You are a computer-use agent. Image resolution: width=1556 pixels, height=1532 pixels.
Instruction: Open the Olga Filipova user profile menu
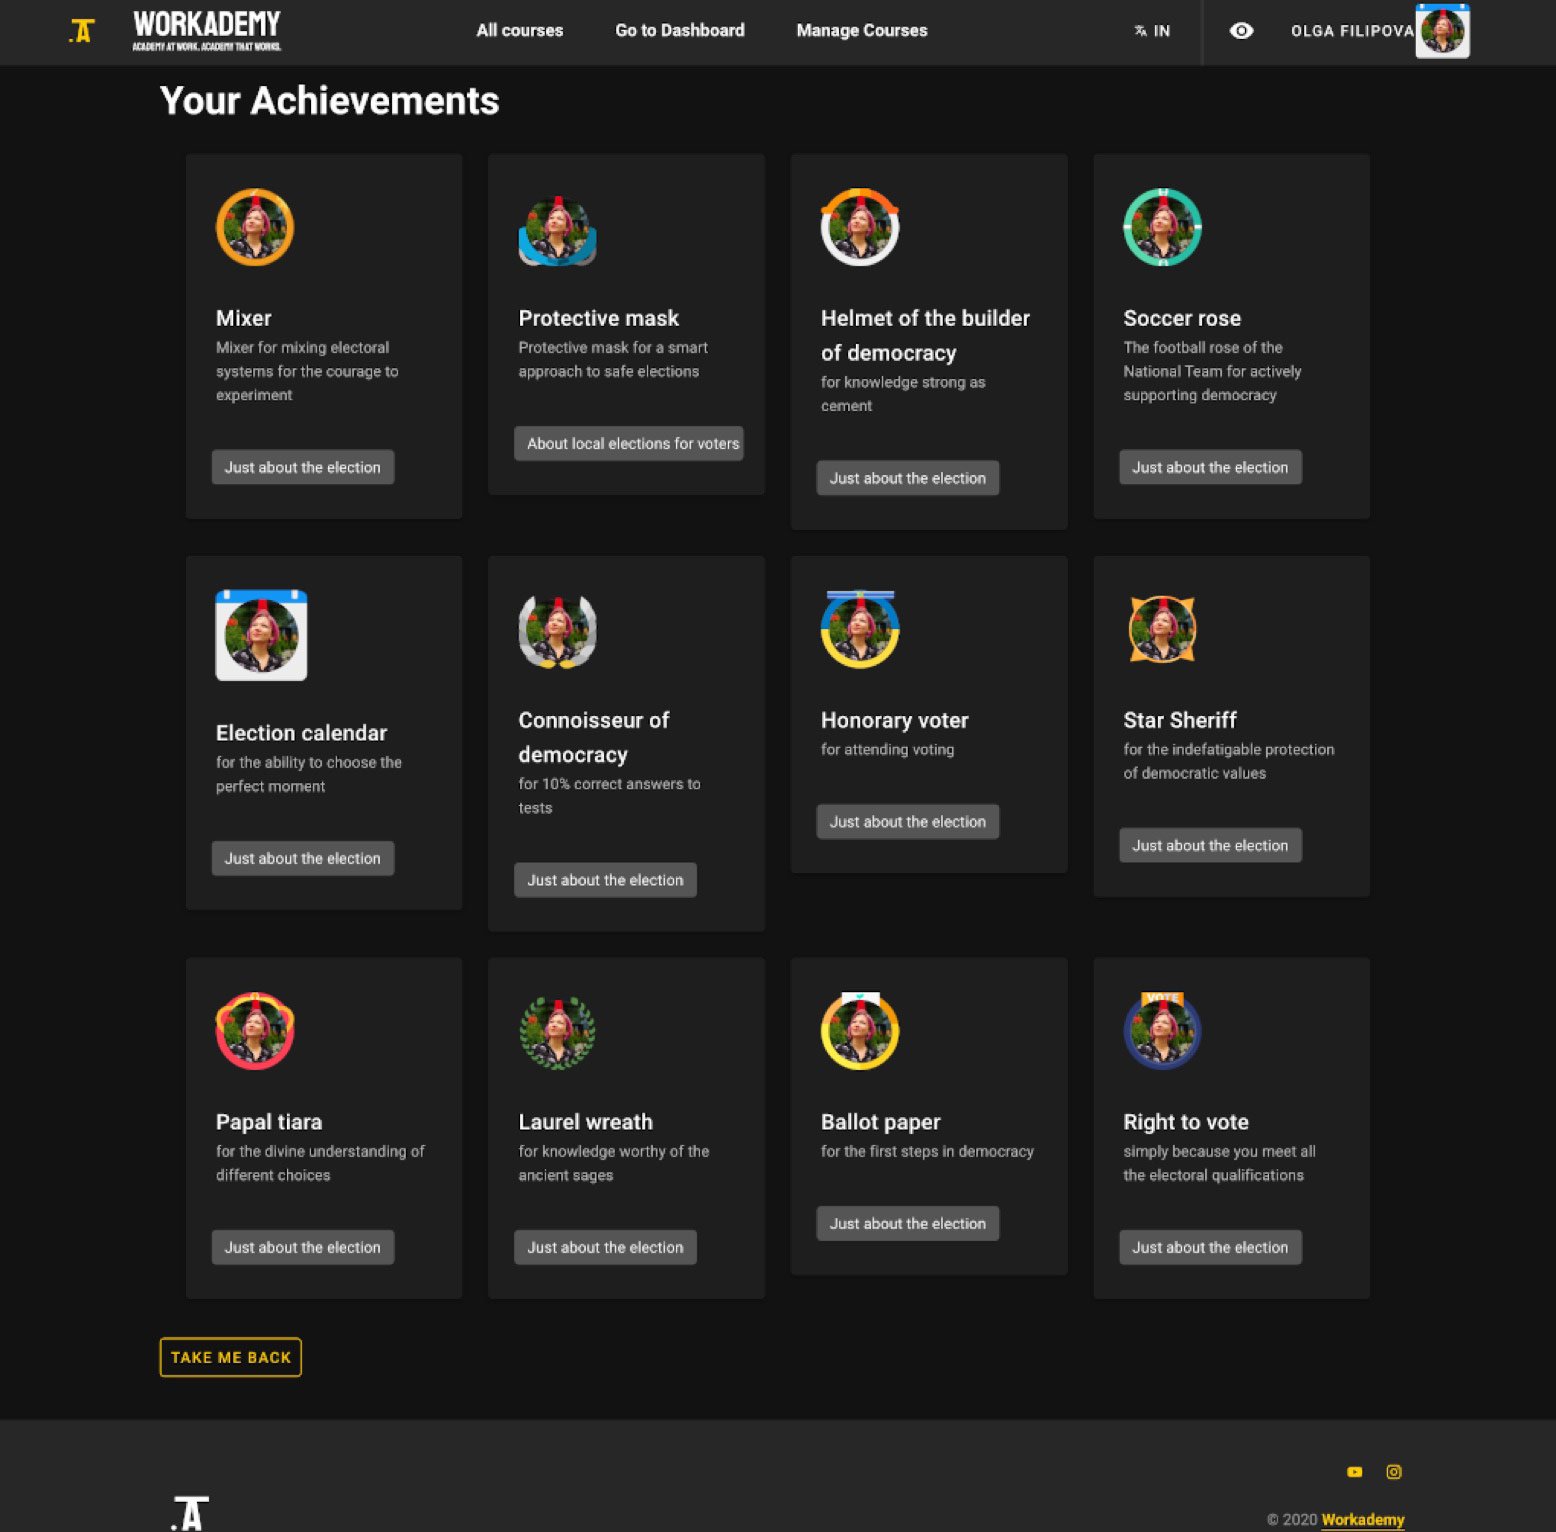(1380, 31)
